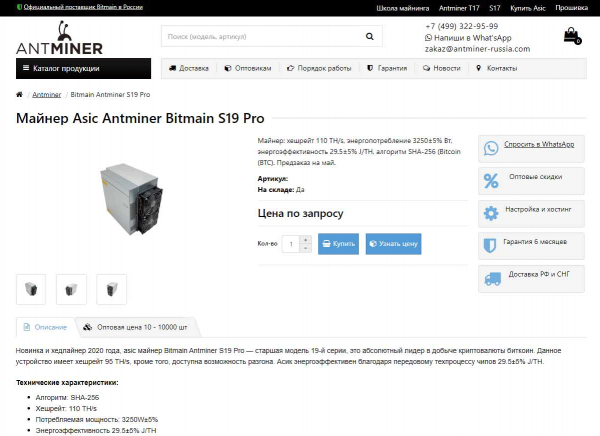Open the Контакты navigation item
Image resolution: width=600 pixels, height=436 pixels.
pos(496,69)
